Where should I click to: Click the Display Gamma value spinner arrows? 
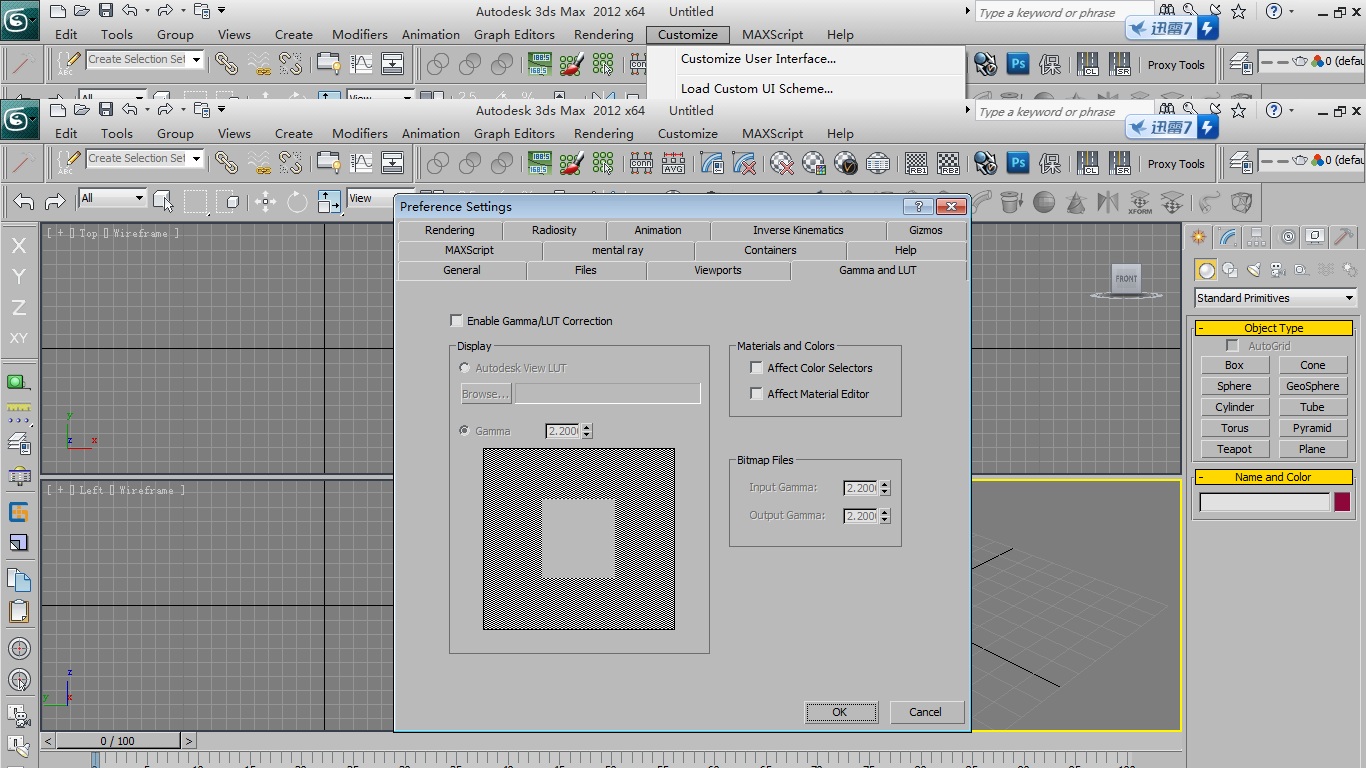click(586, 431)
